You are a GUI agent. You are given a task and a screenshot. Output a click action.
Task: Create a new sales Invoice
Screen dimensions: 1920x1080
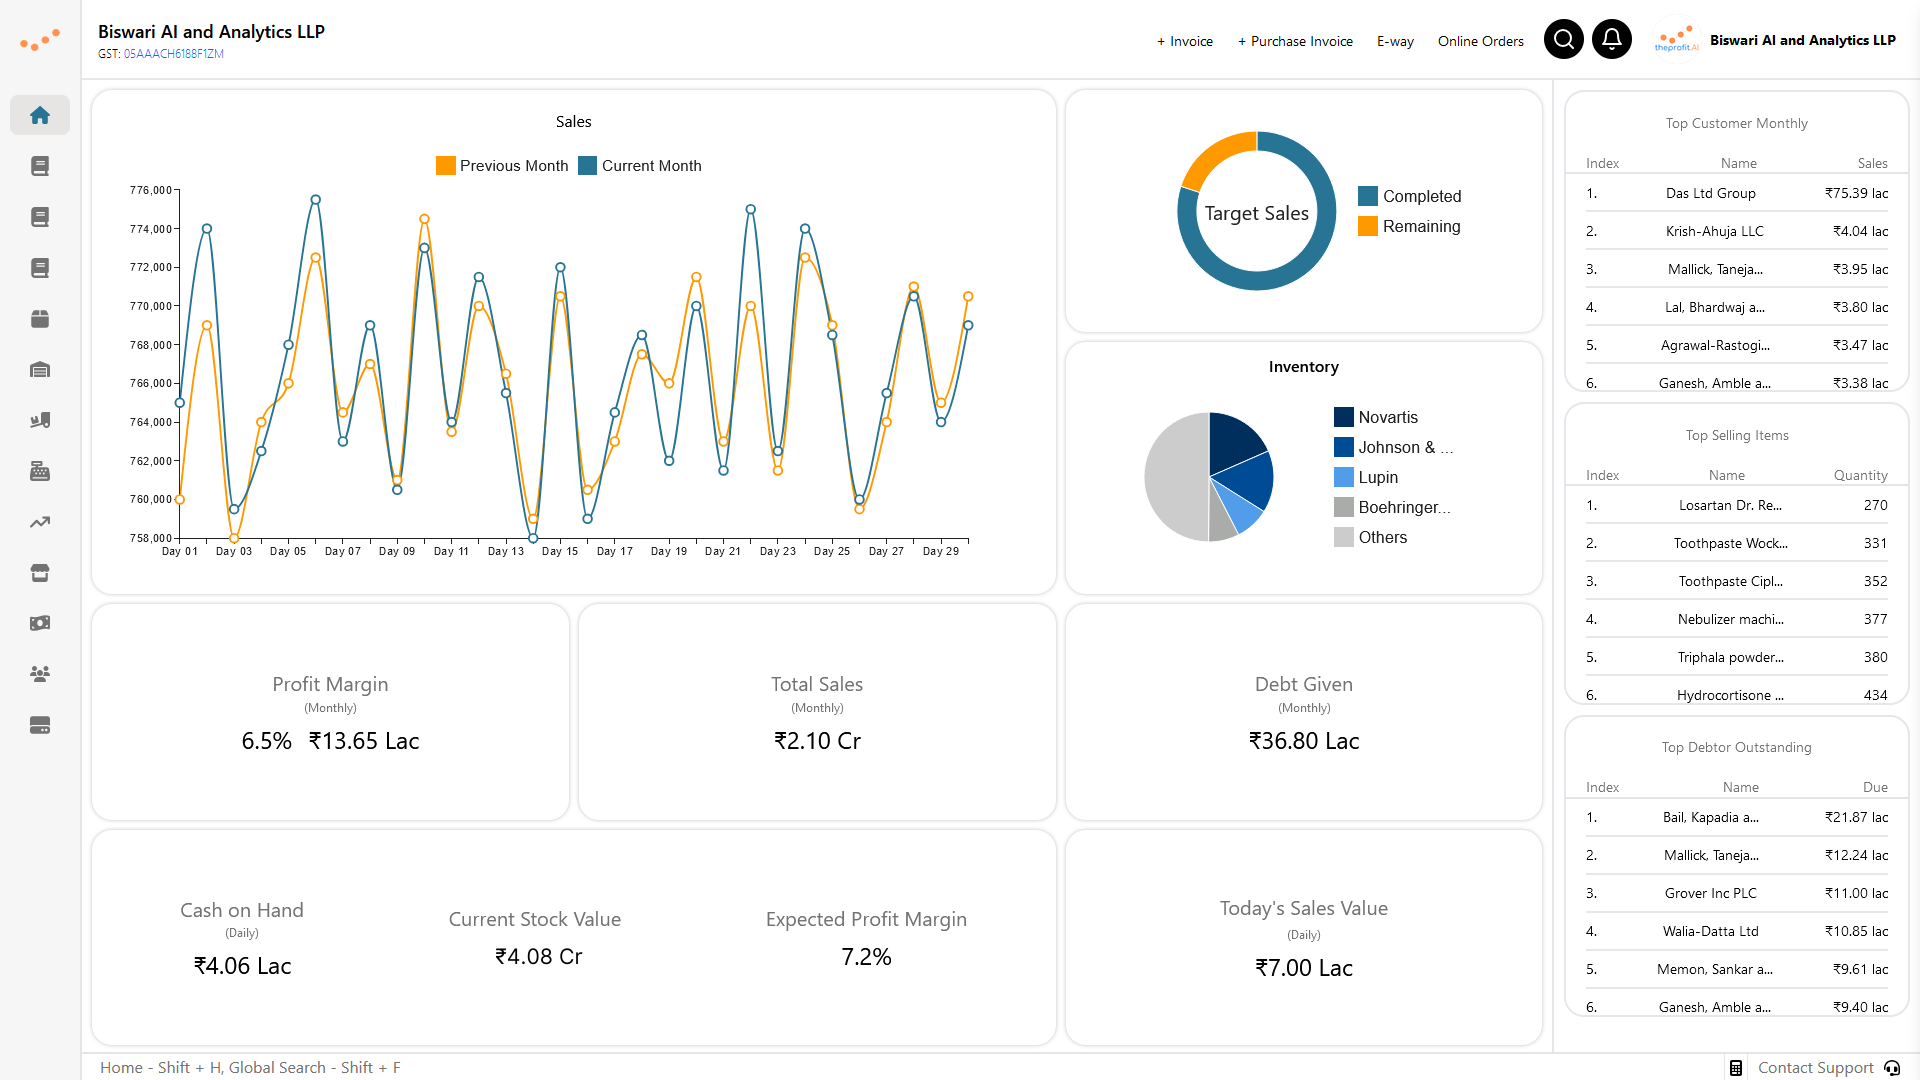coord(1185,41)
